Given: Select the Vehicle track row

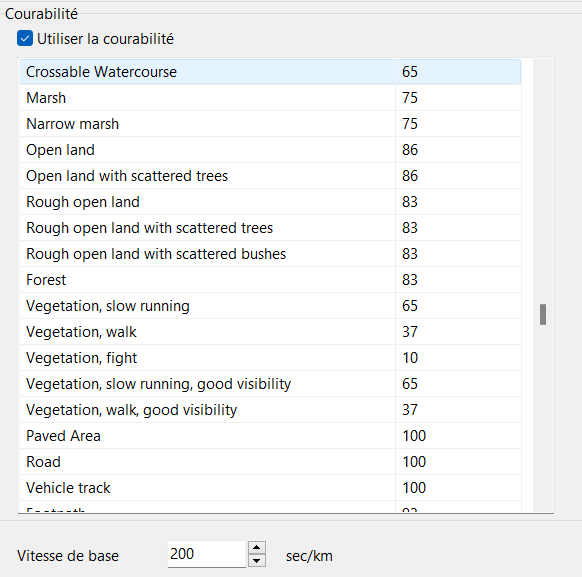Looking at the screenshot, I should click(x=270, y=488).
